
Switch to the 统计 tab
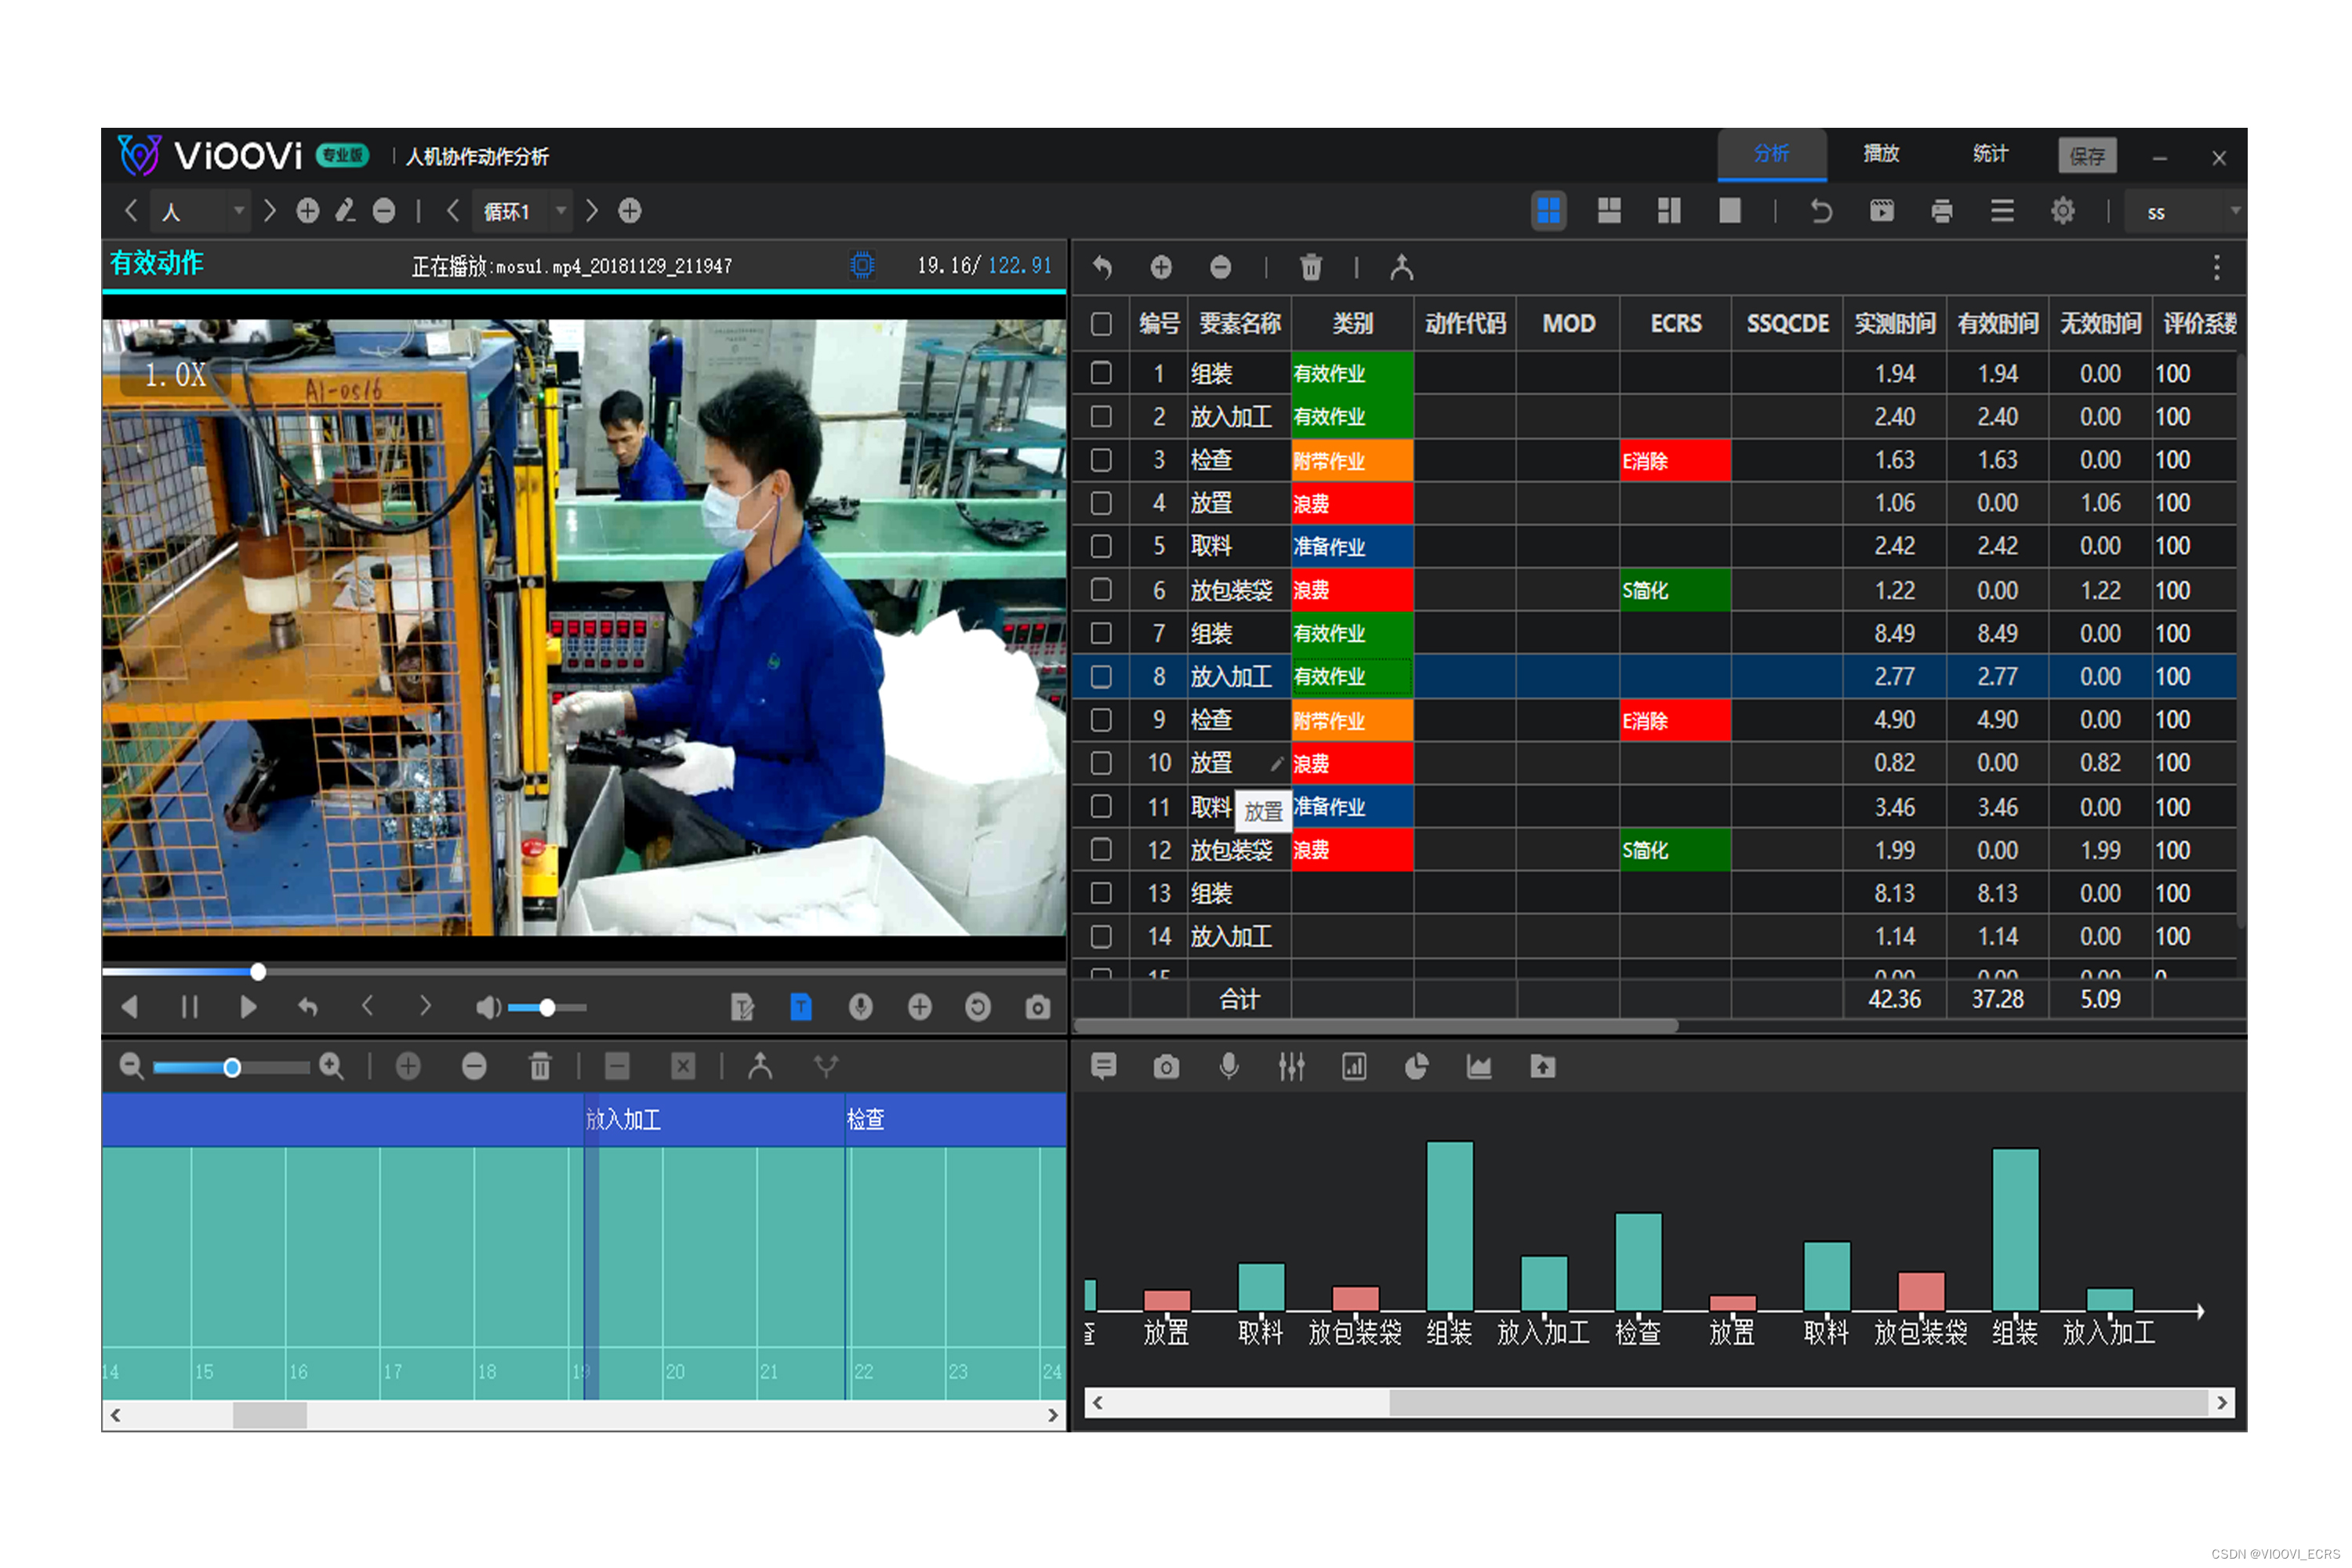[1989, 154]
